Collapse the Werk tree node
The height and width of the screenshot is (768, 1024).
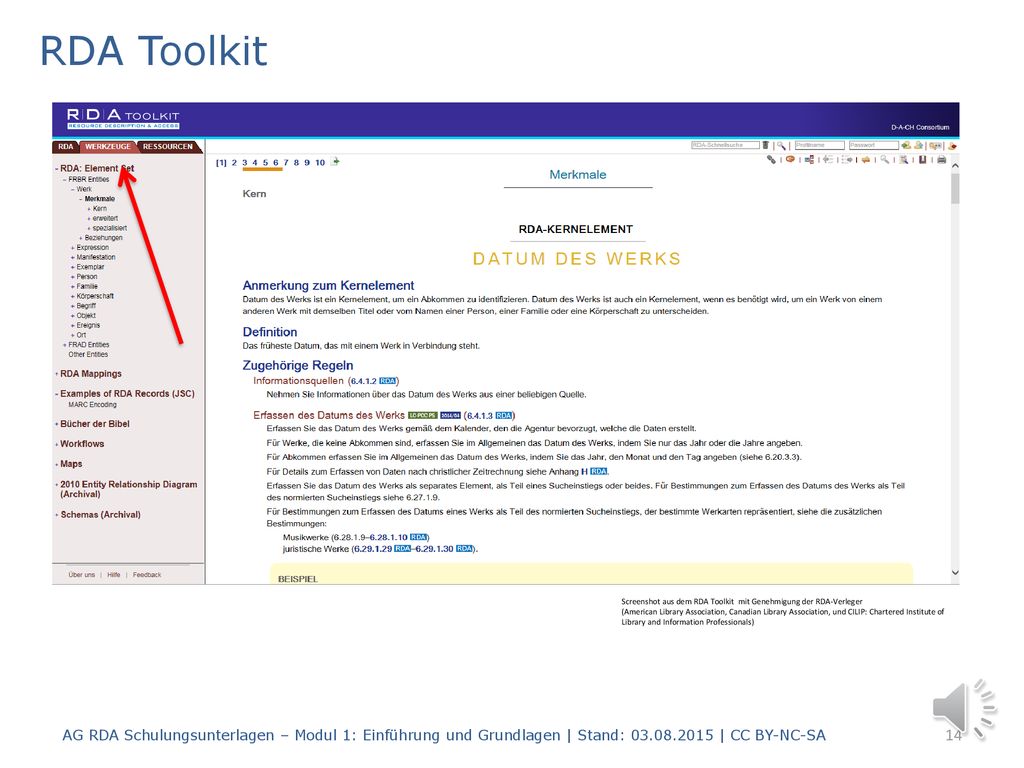coord(72,189)
